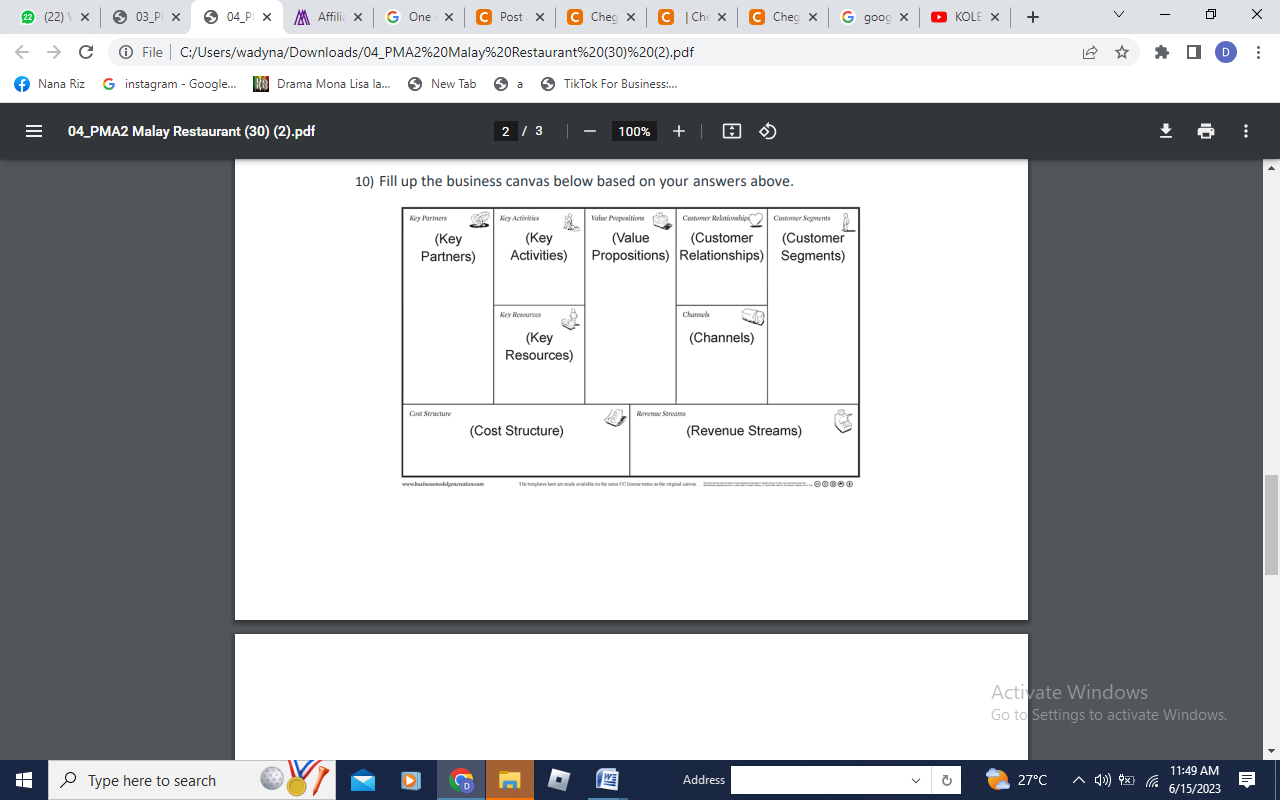Download the PDF file
Image resolution: width=1280 pixels, height=800 pixels.
tap(1165, 131)
